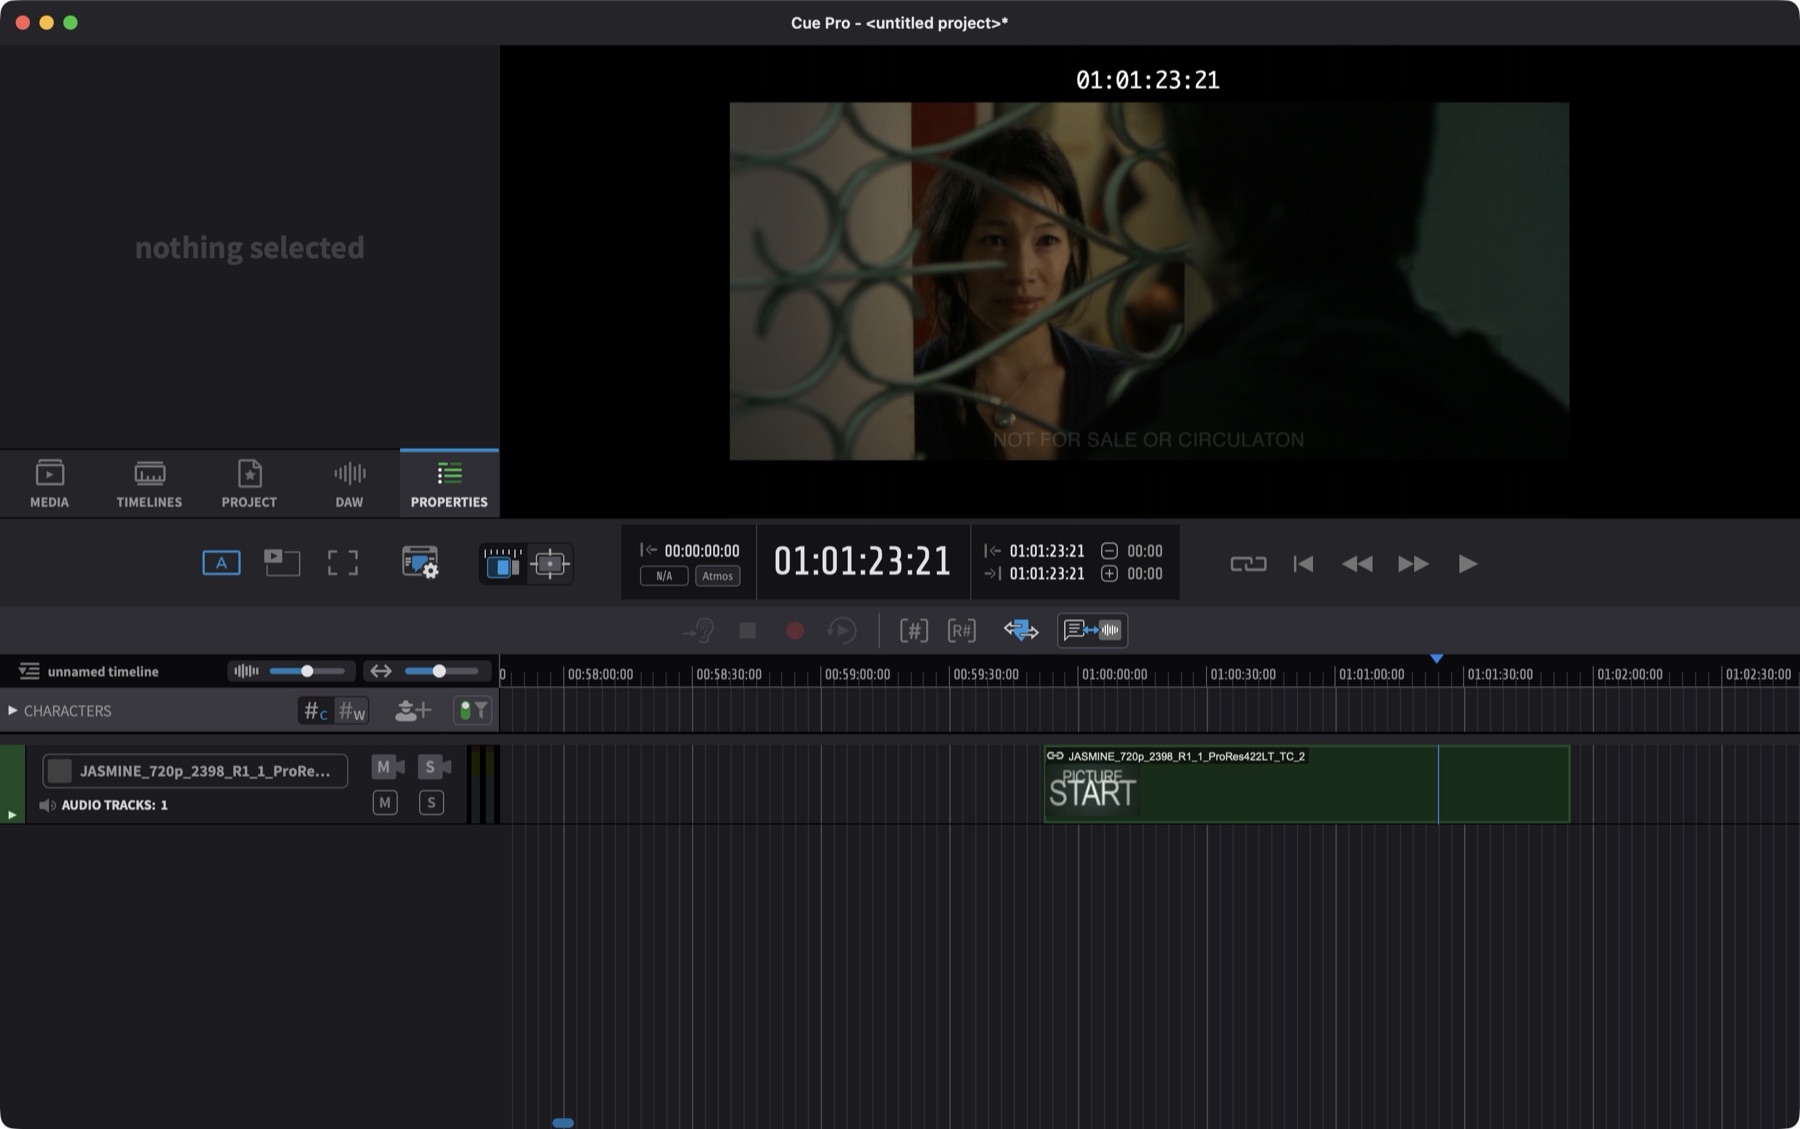This screenshot has width=1800, height=1129.
Task: Open viewer overlay settings gear icon
Action: pos(420,562)
